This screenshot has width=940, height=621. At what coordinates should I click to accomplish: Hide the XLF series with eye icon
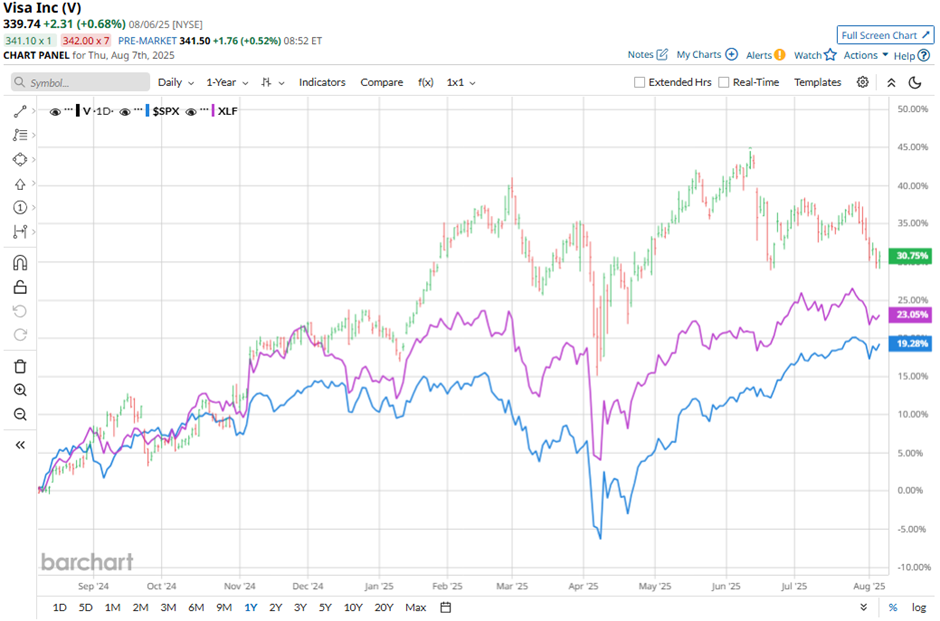pyautogui.click(x=191, y=111)
